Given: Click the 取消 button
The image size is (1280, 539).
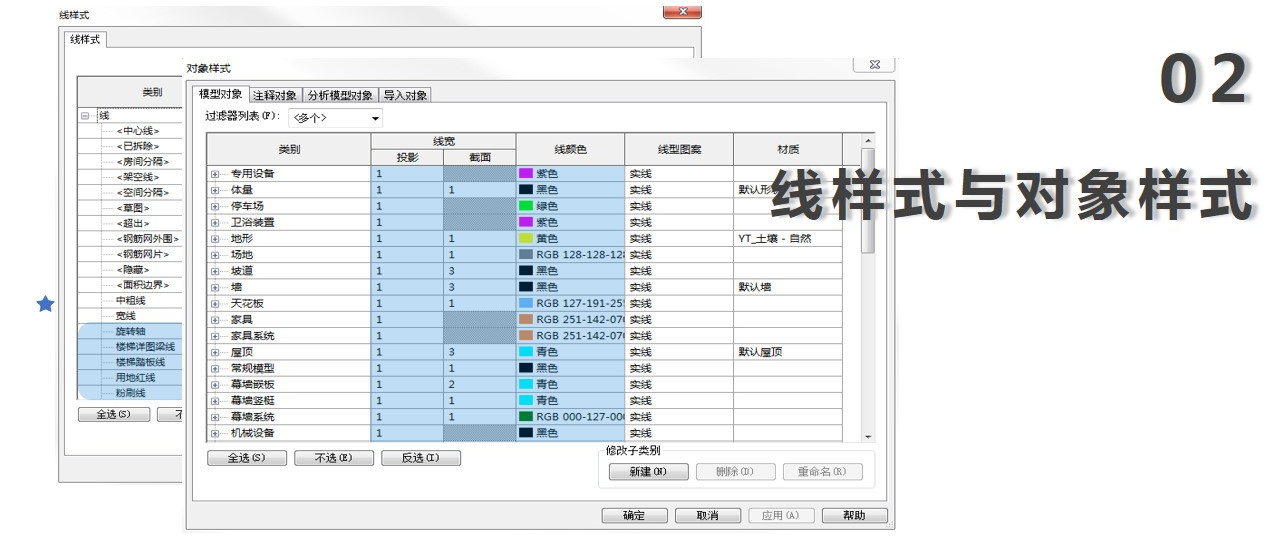Looking at the screenshot, I should pos(707,516).
